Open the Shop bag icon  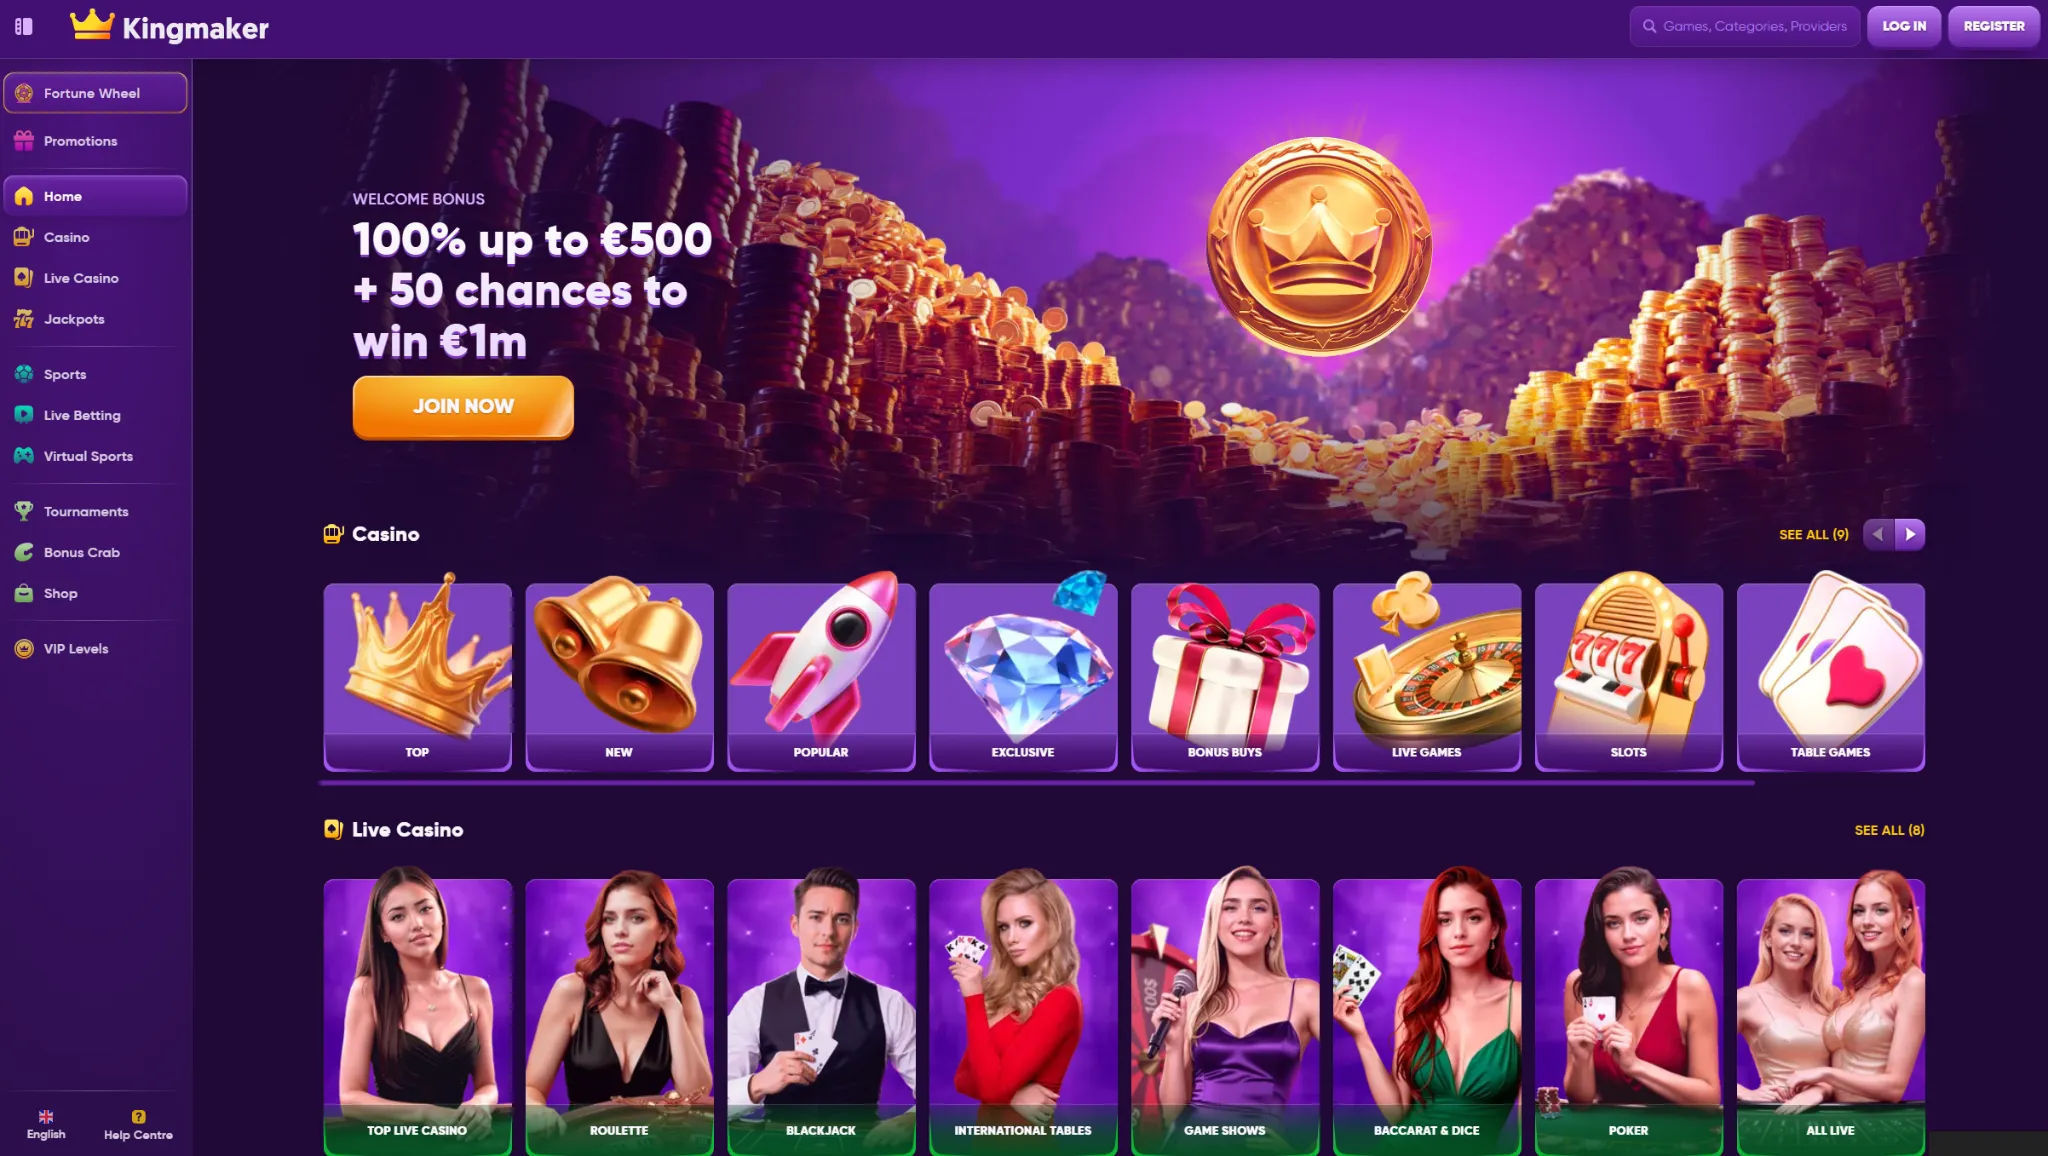(x=24, y=593)
